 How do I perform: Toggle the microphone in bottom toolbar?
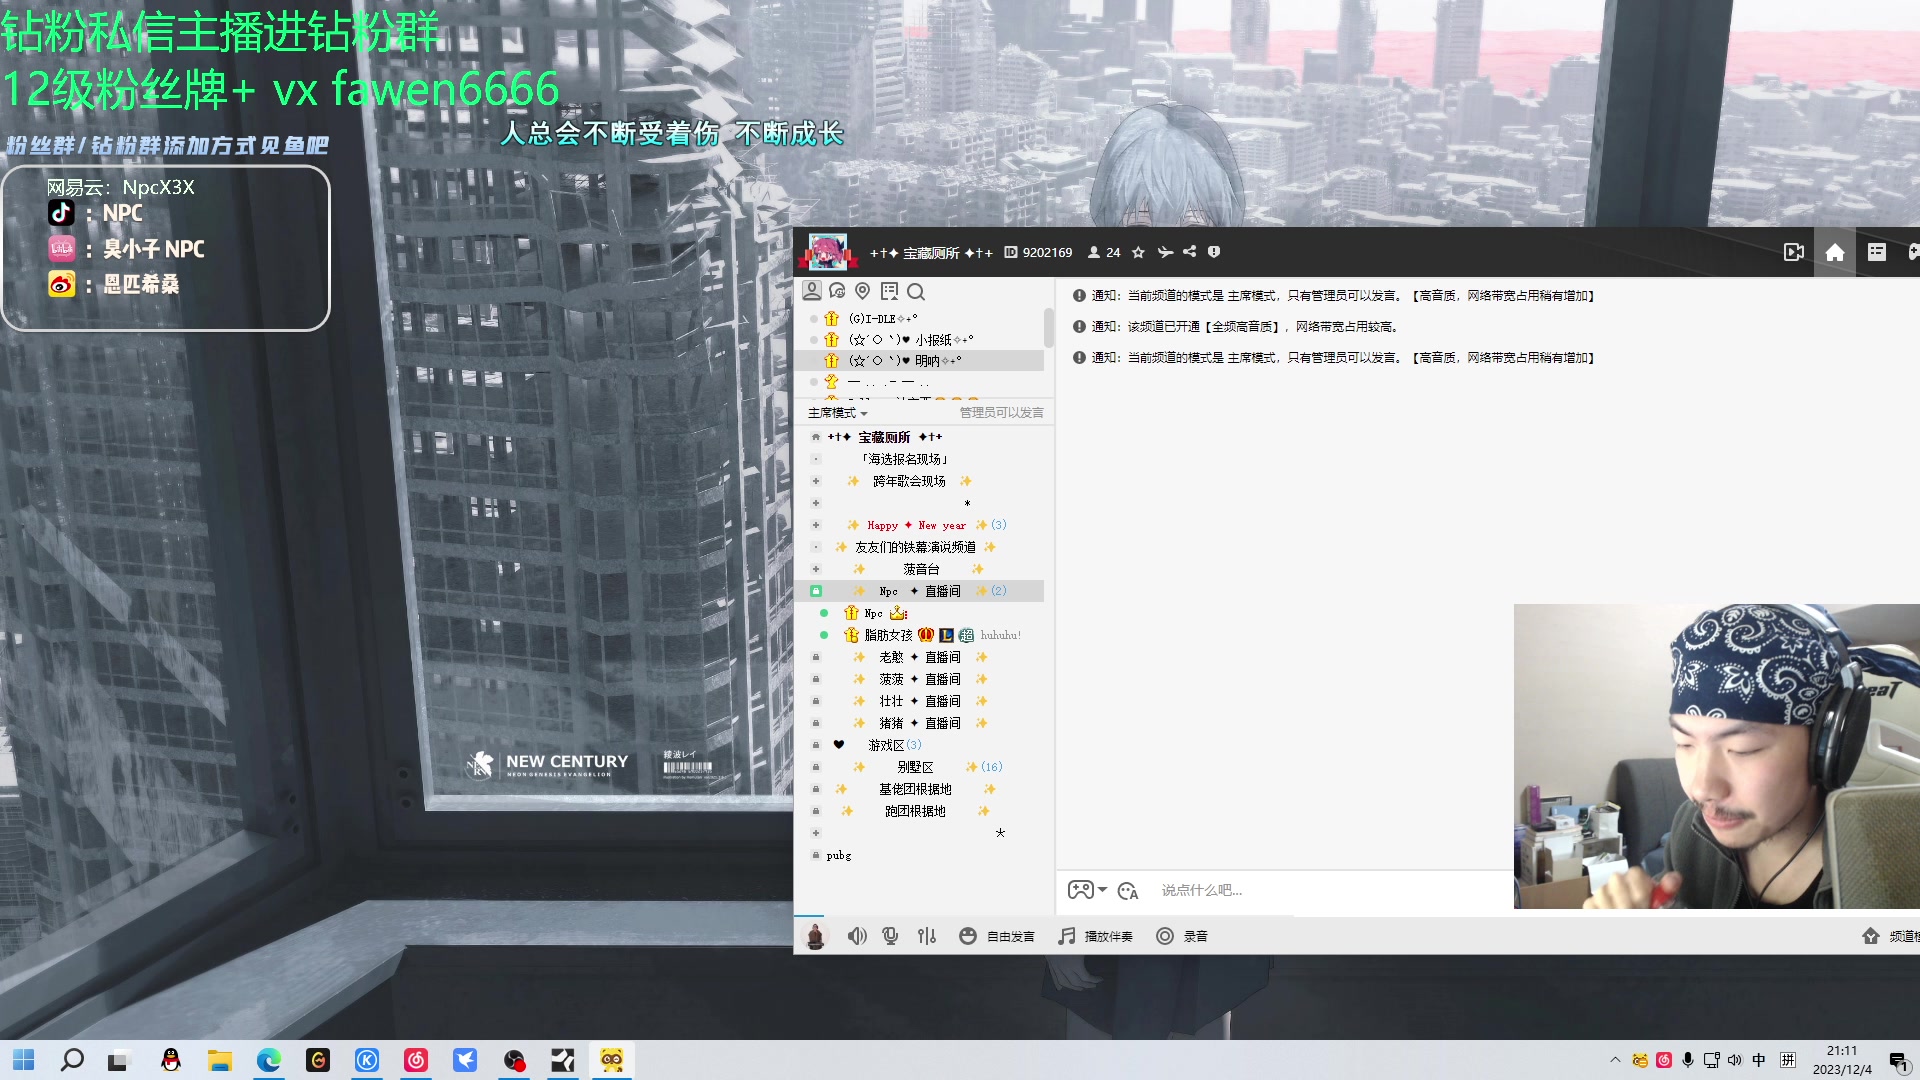(890, 936)
